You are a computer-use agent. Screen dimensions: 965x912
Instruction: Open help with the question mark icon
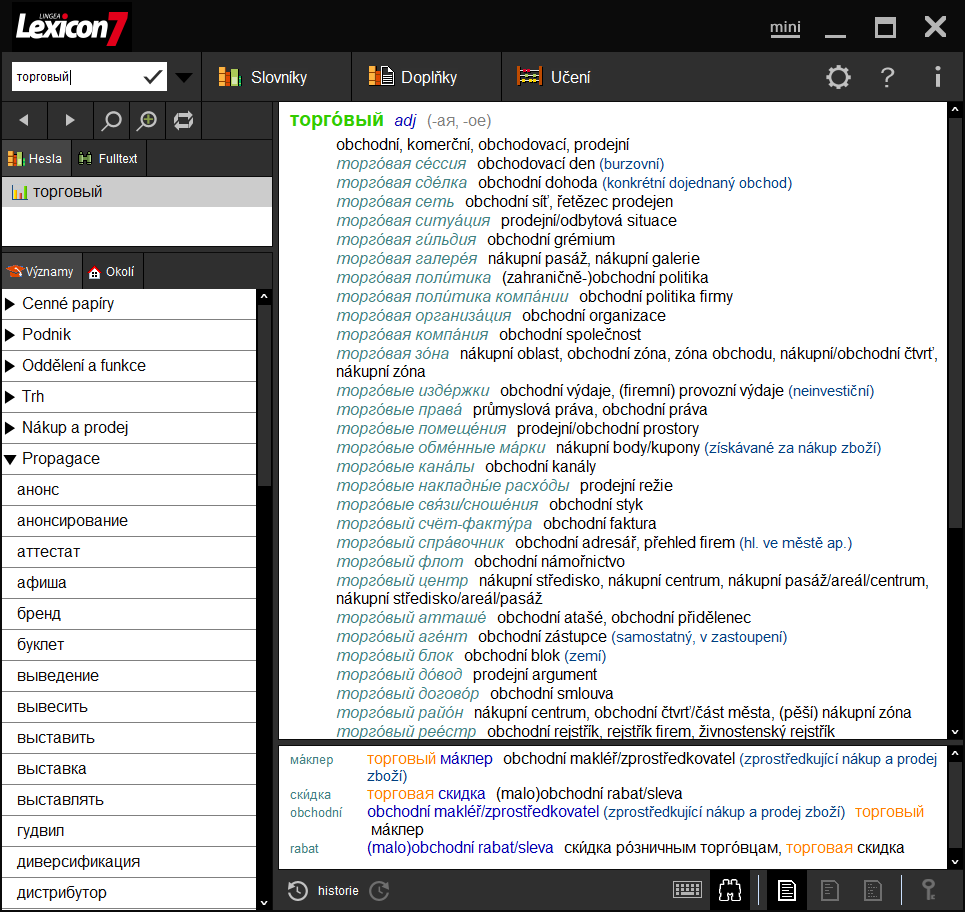(x=887, y=77)
